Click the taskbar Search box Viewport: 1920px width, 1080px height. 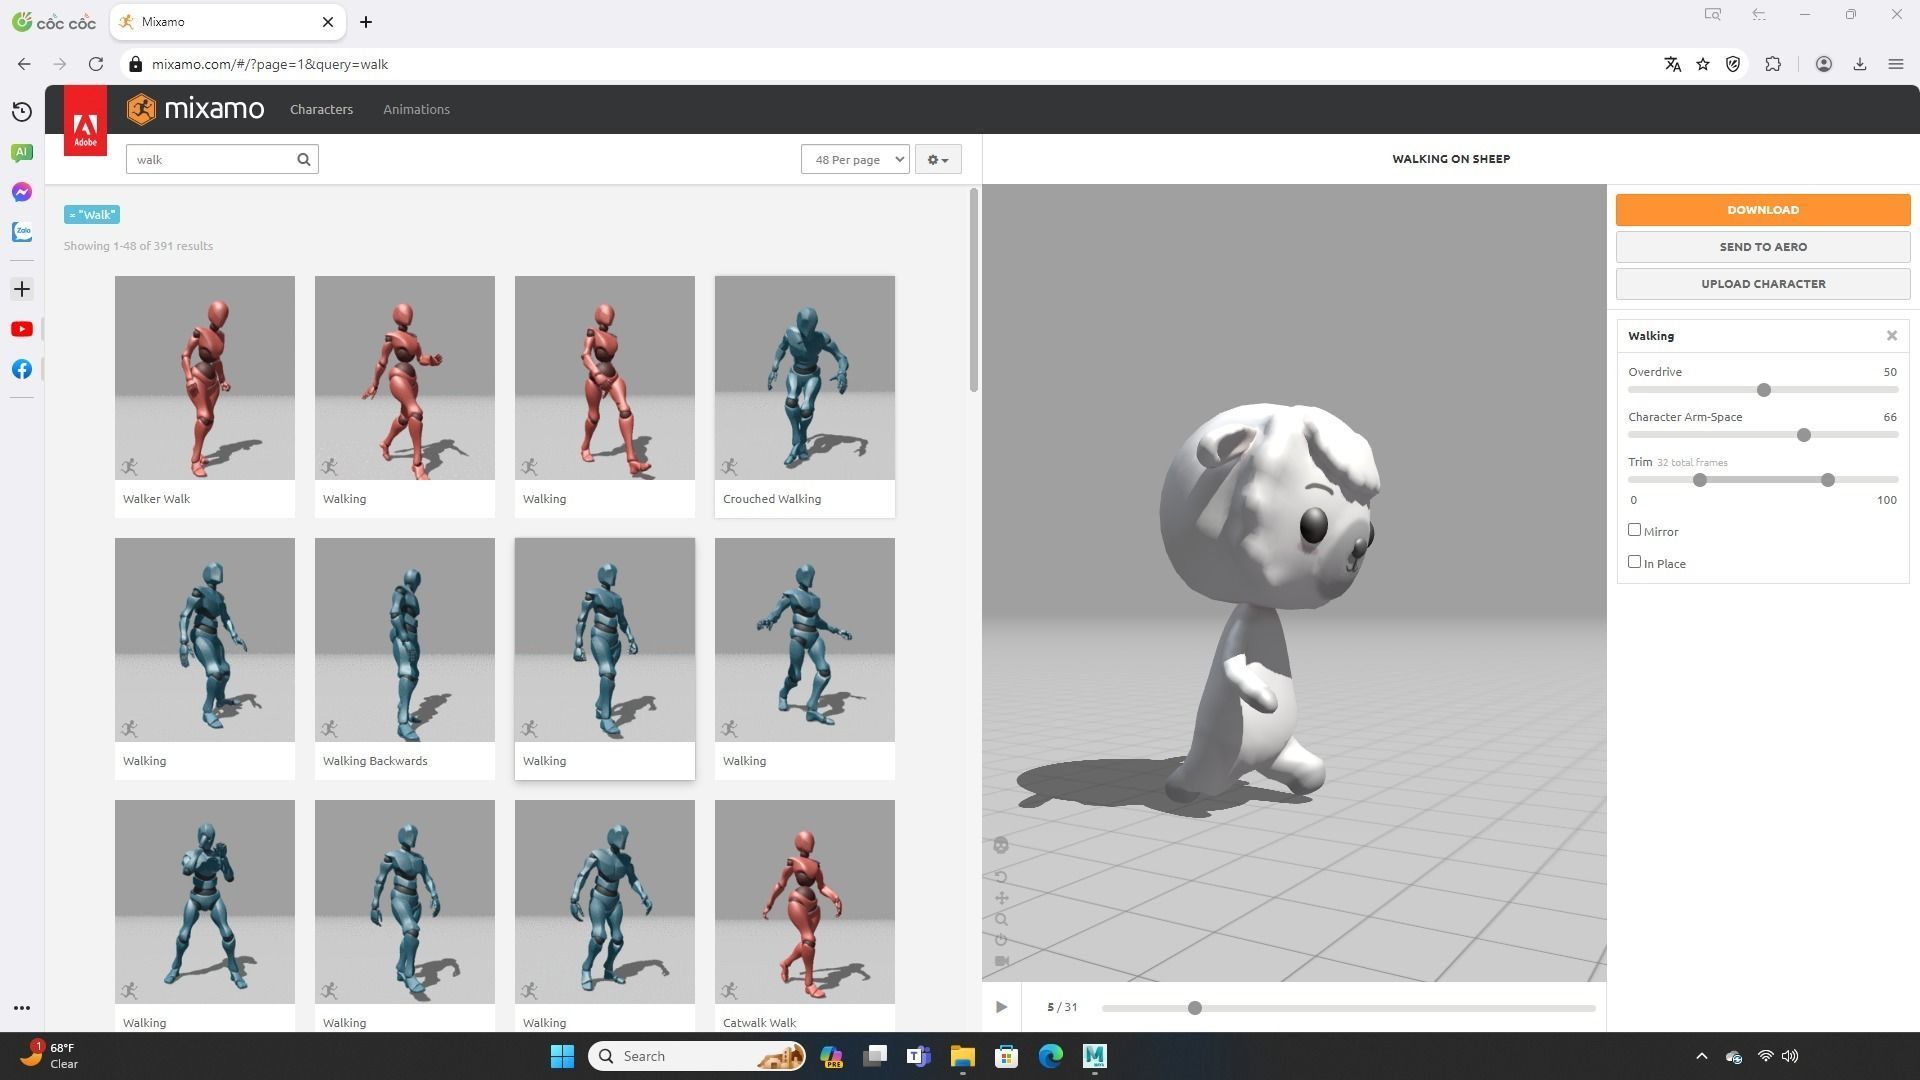point(697,1056)
